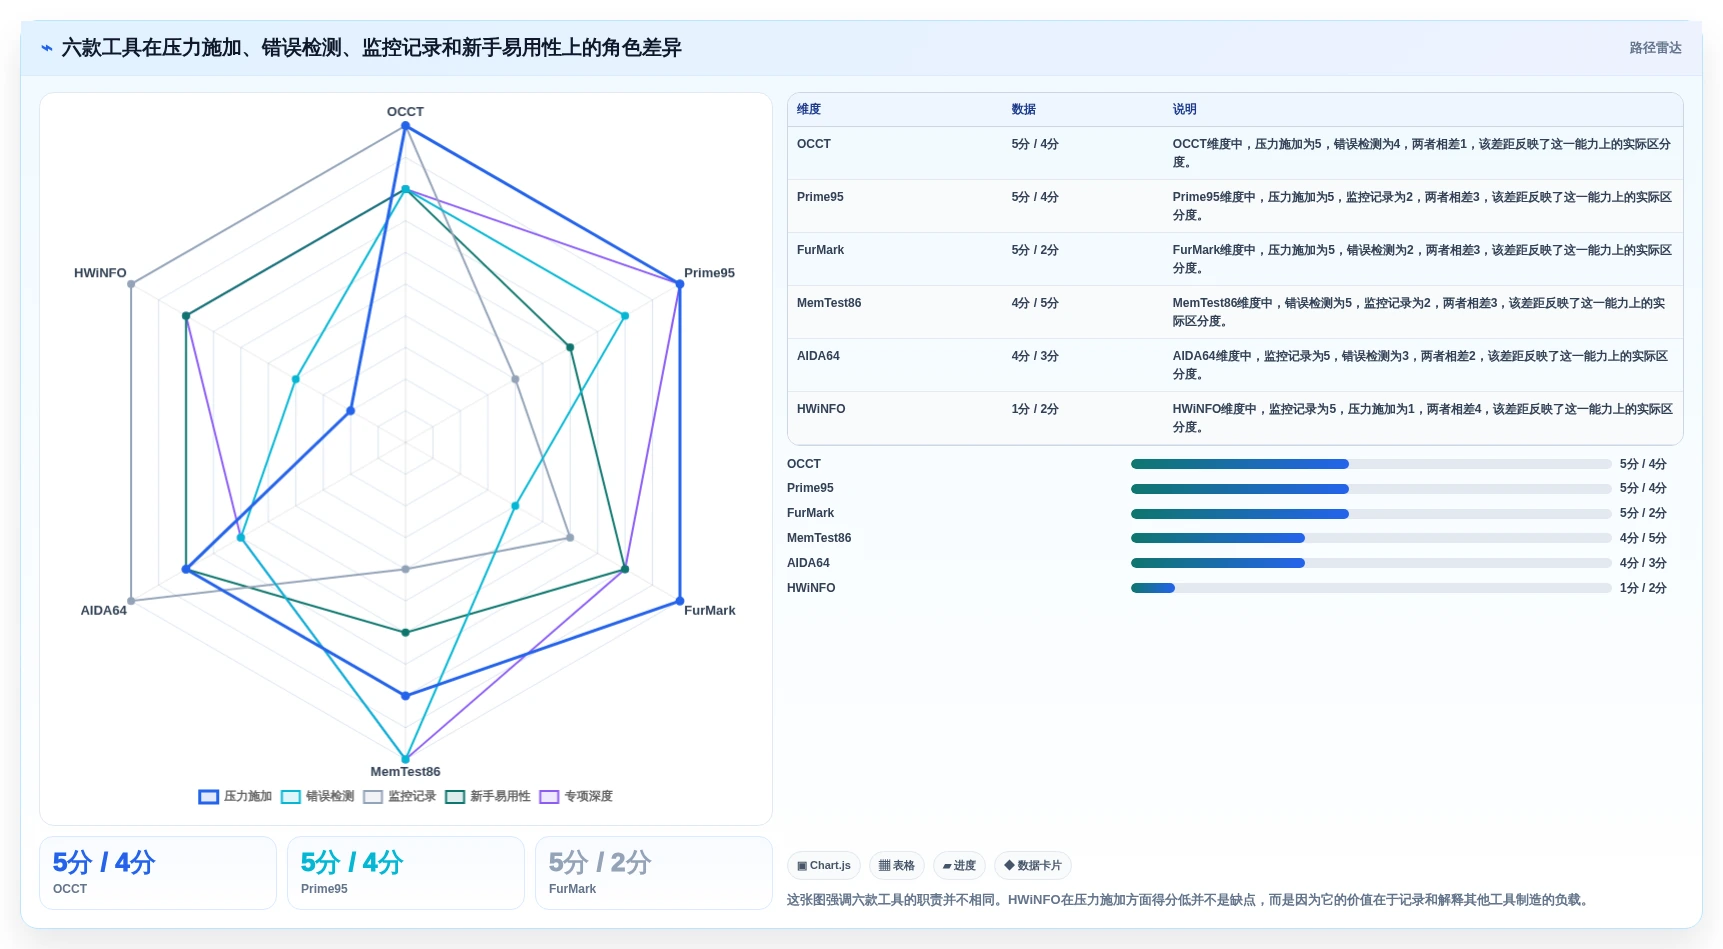Open the FurMark 5分 / 2分 stat card
The height and width of the screenshot is (949, 1723).
(654, 873)
